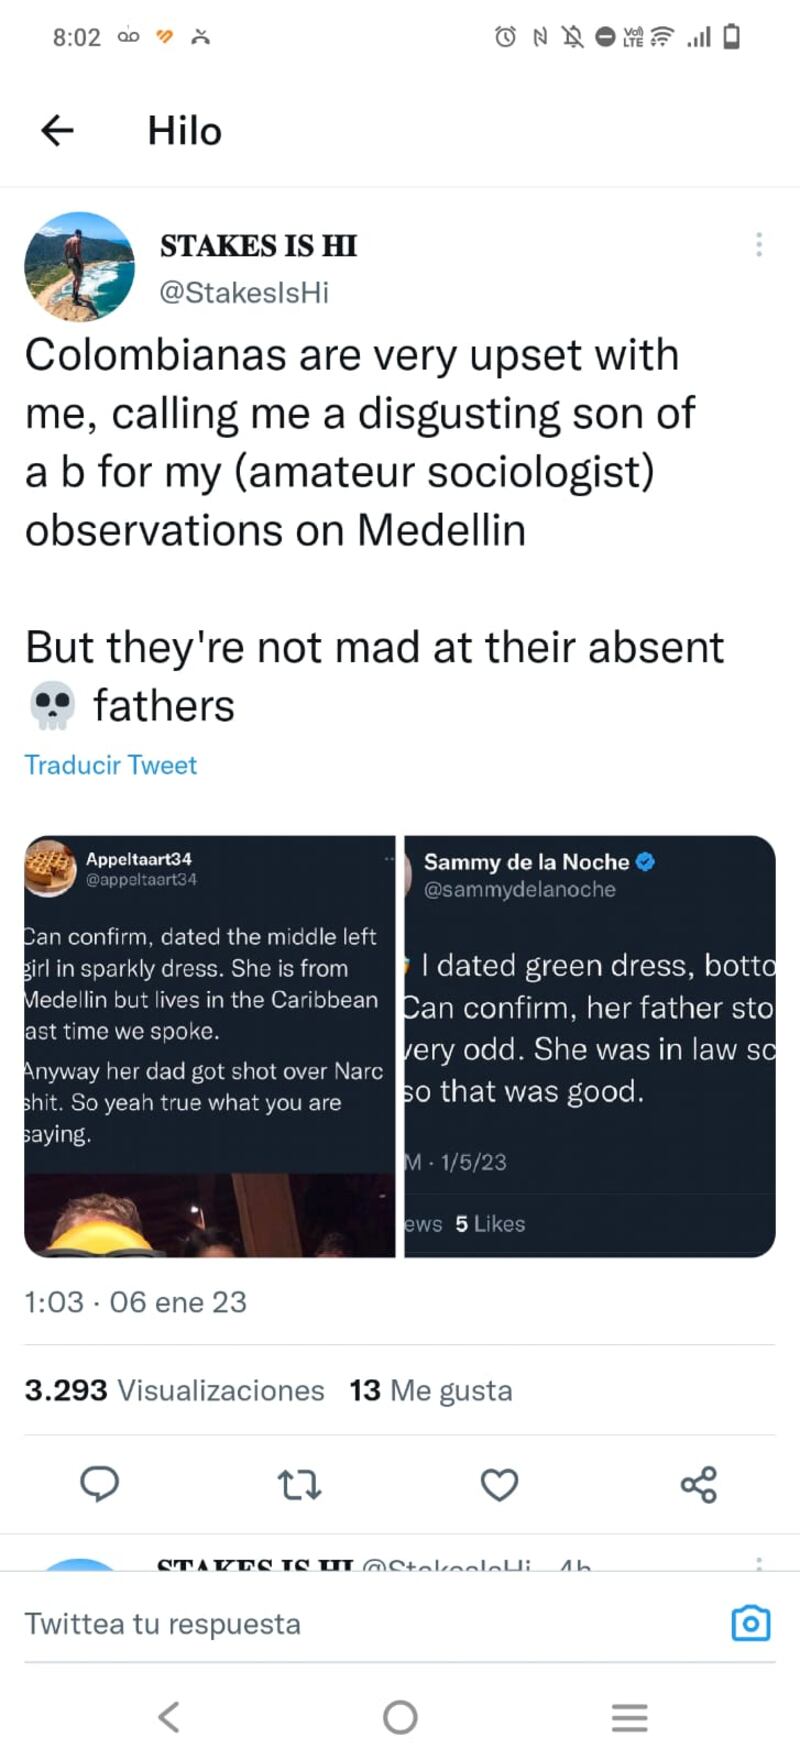Open camera icon in reply bar

[750, 1623]
